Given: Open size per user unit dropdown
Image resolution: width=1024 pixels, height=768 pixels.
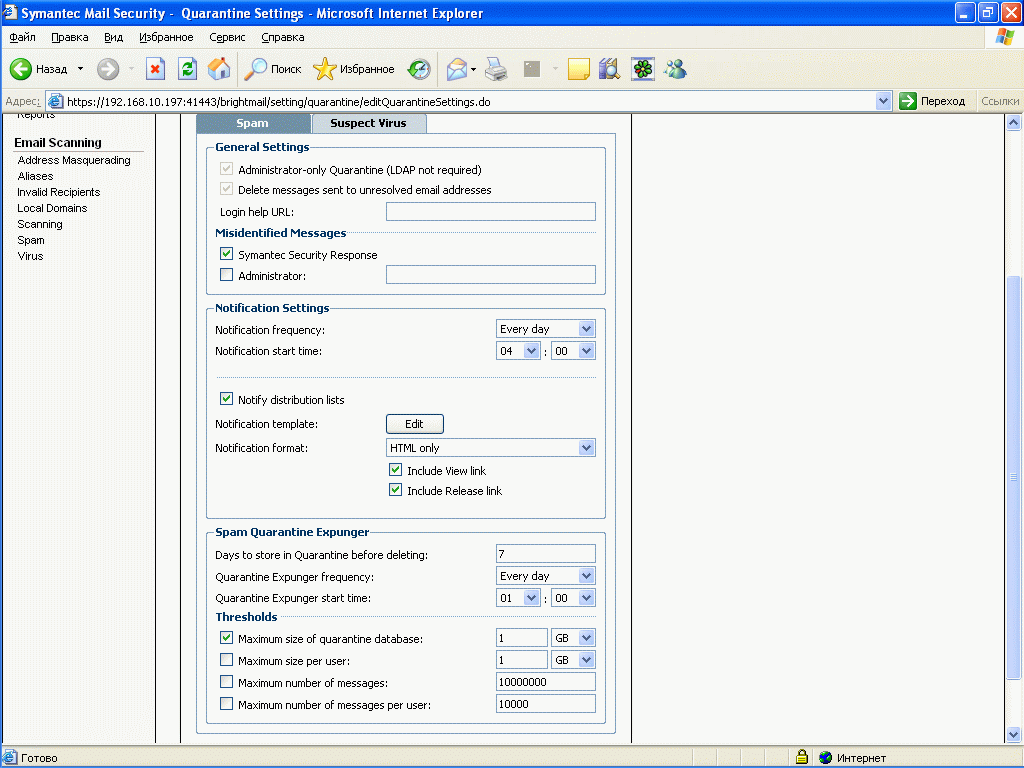Looking at the screenshot, I should pos(573,660).
